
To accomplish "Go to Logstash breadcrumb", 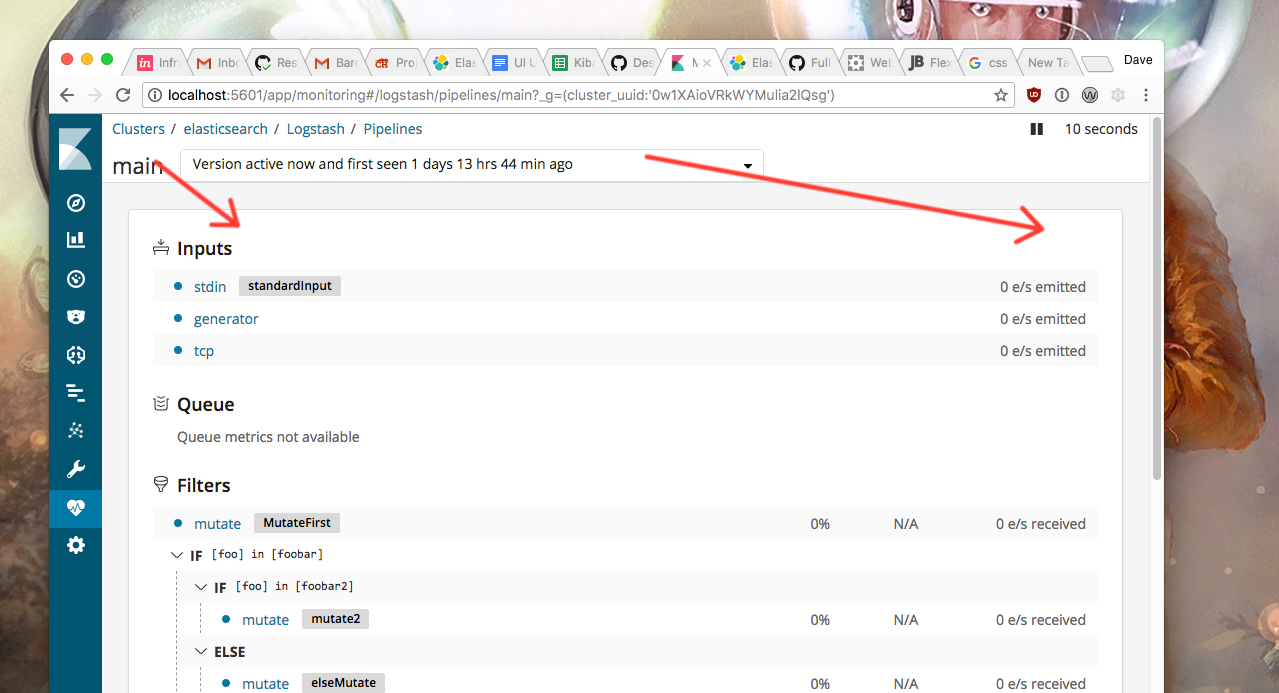I will (x=315, y=129).
